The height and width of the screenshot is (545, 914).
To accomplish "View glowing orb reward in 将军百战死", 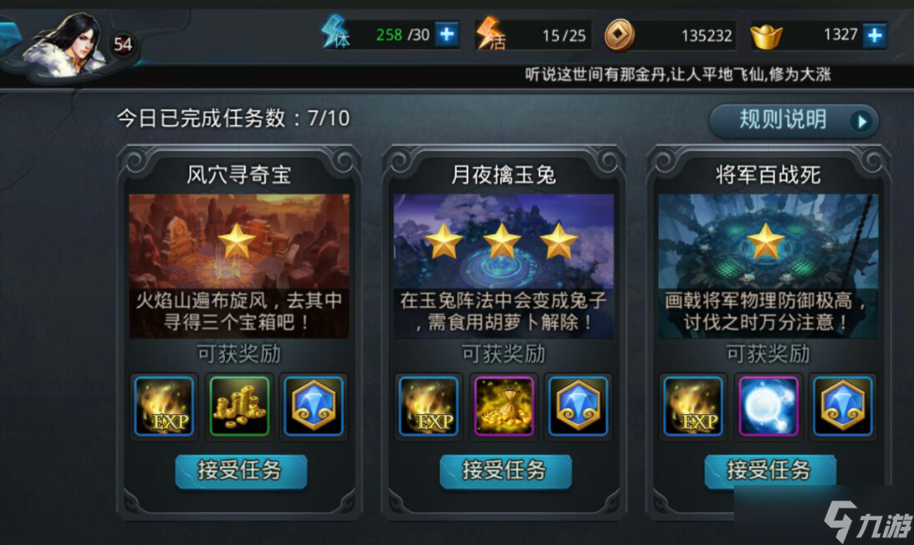I will (x=768, y=406).
